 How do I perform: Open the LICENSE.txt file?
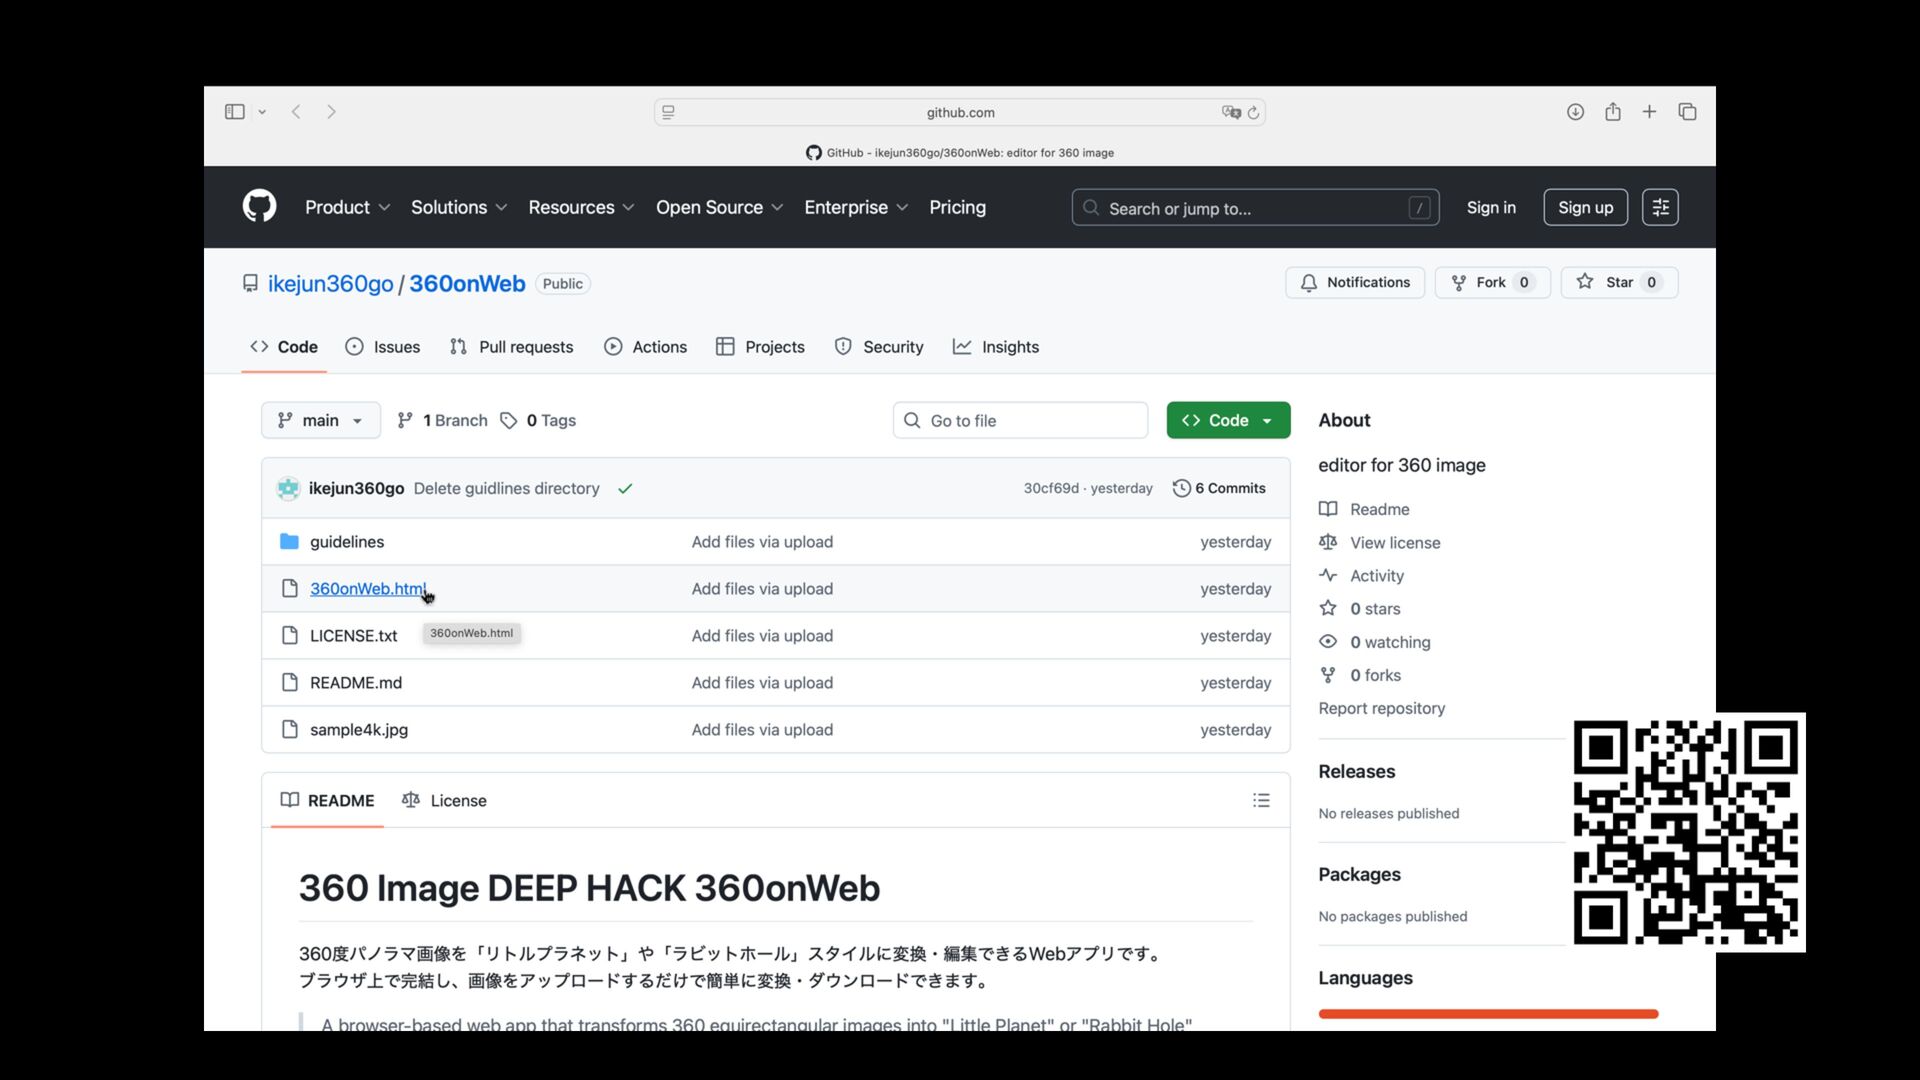tap(353, 635)
